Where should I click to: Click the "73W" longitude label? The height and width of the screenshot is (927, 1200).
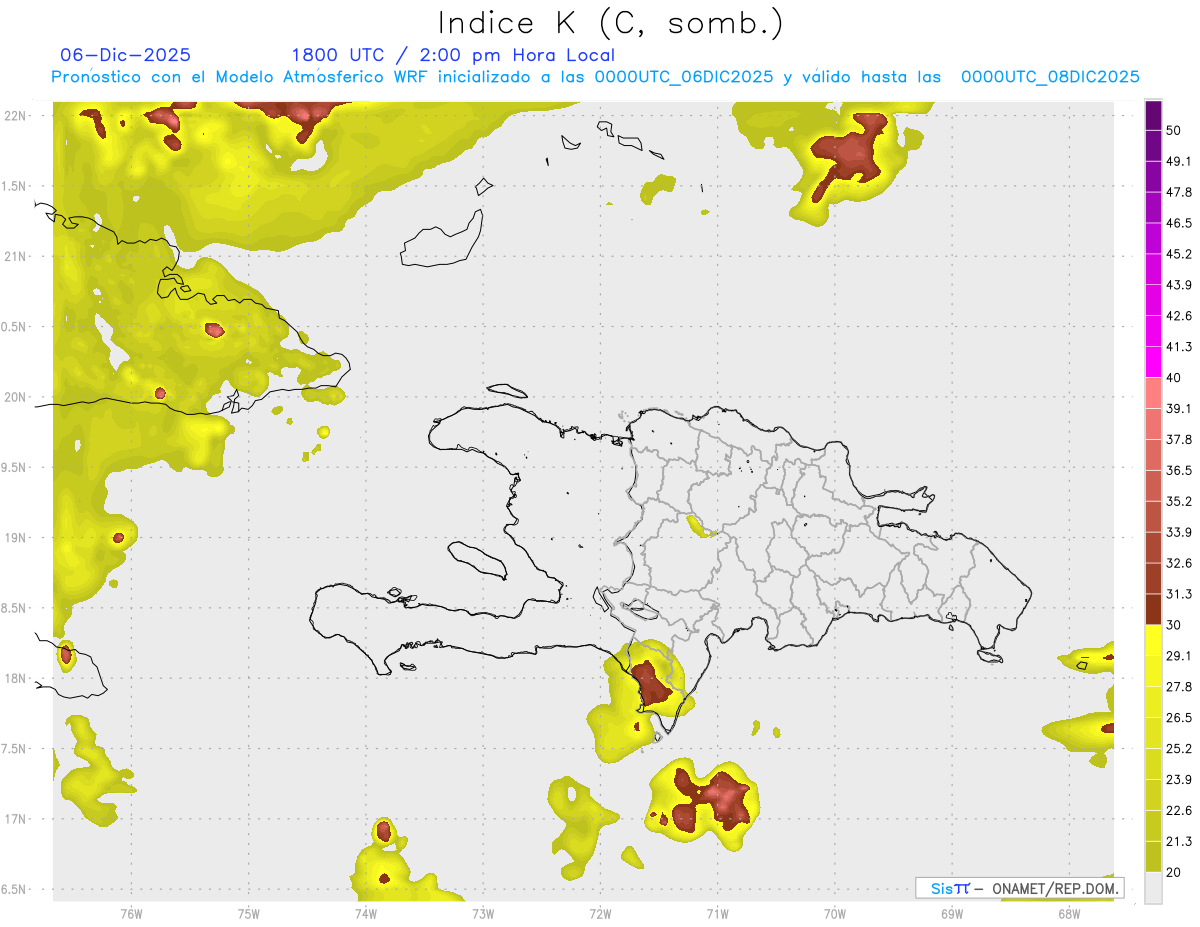click(x=483, y=914)
